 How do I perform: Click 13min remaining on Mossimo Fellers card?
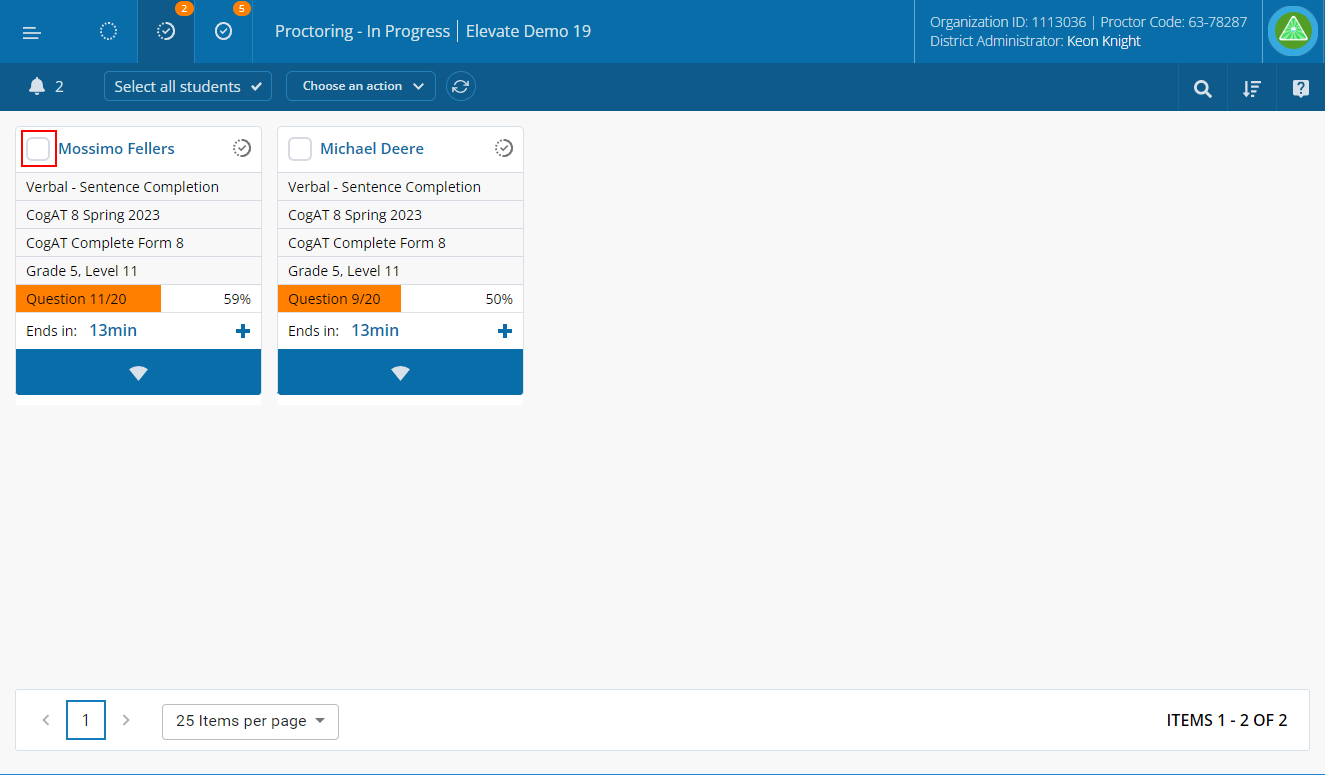coord(113,330)
